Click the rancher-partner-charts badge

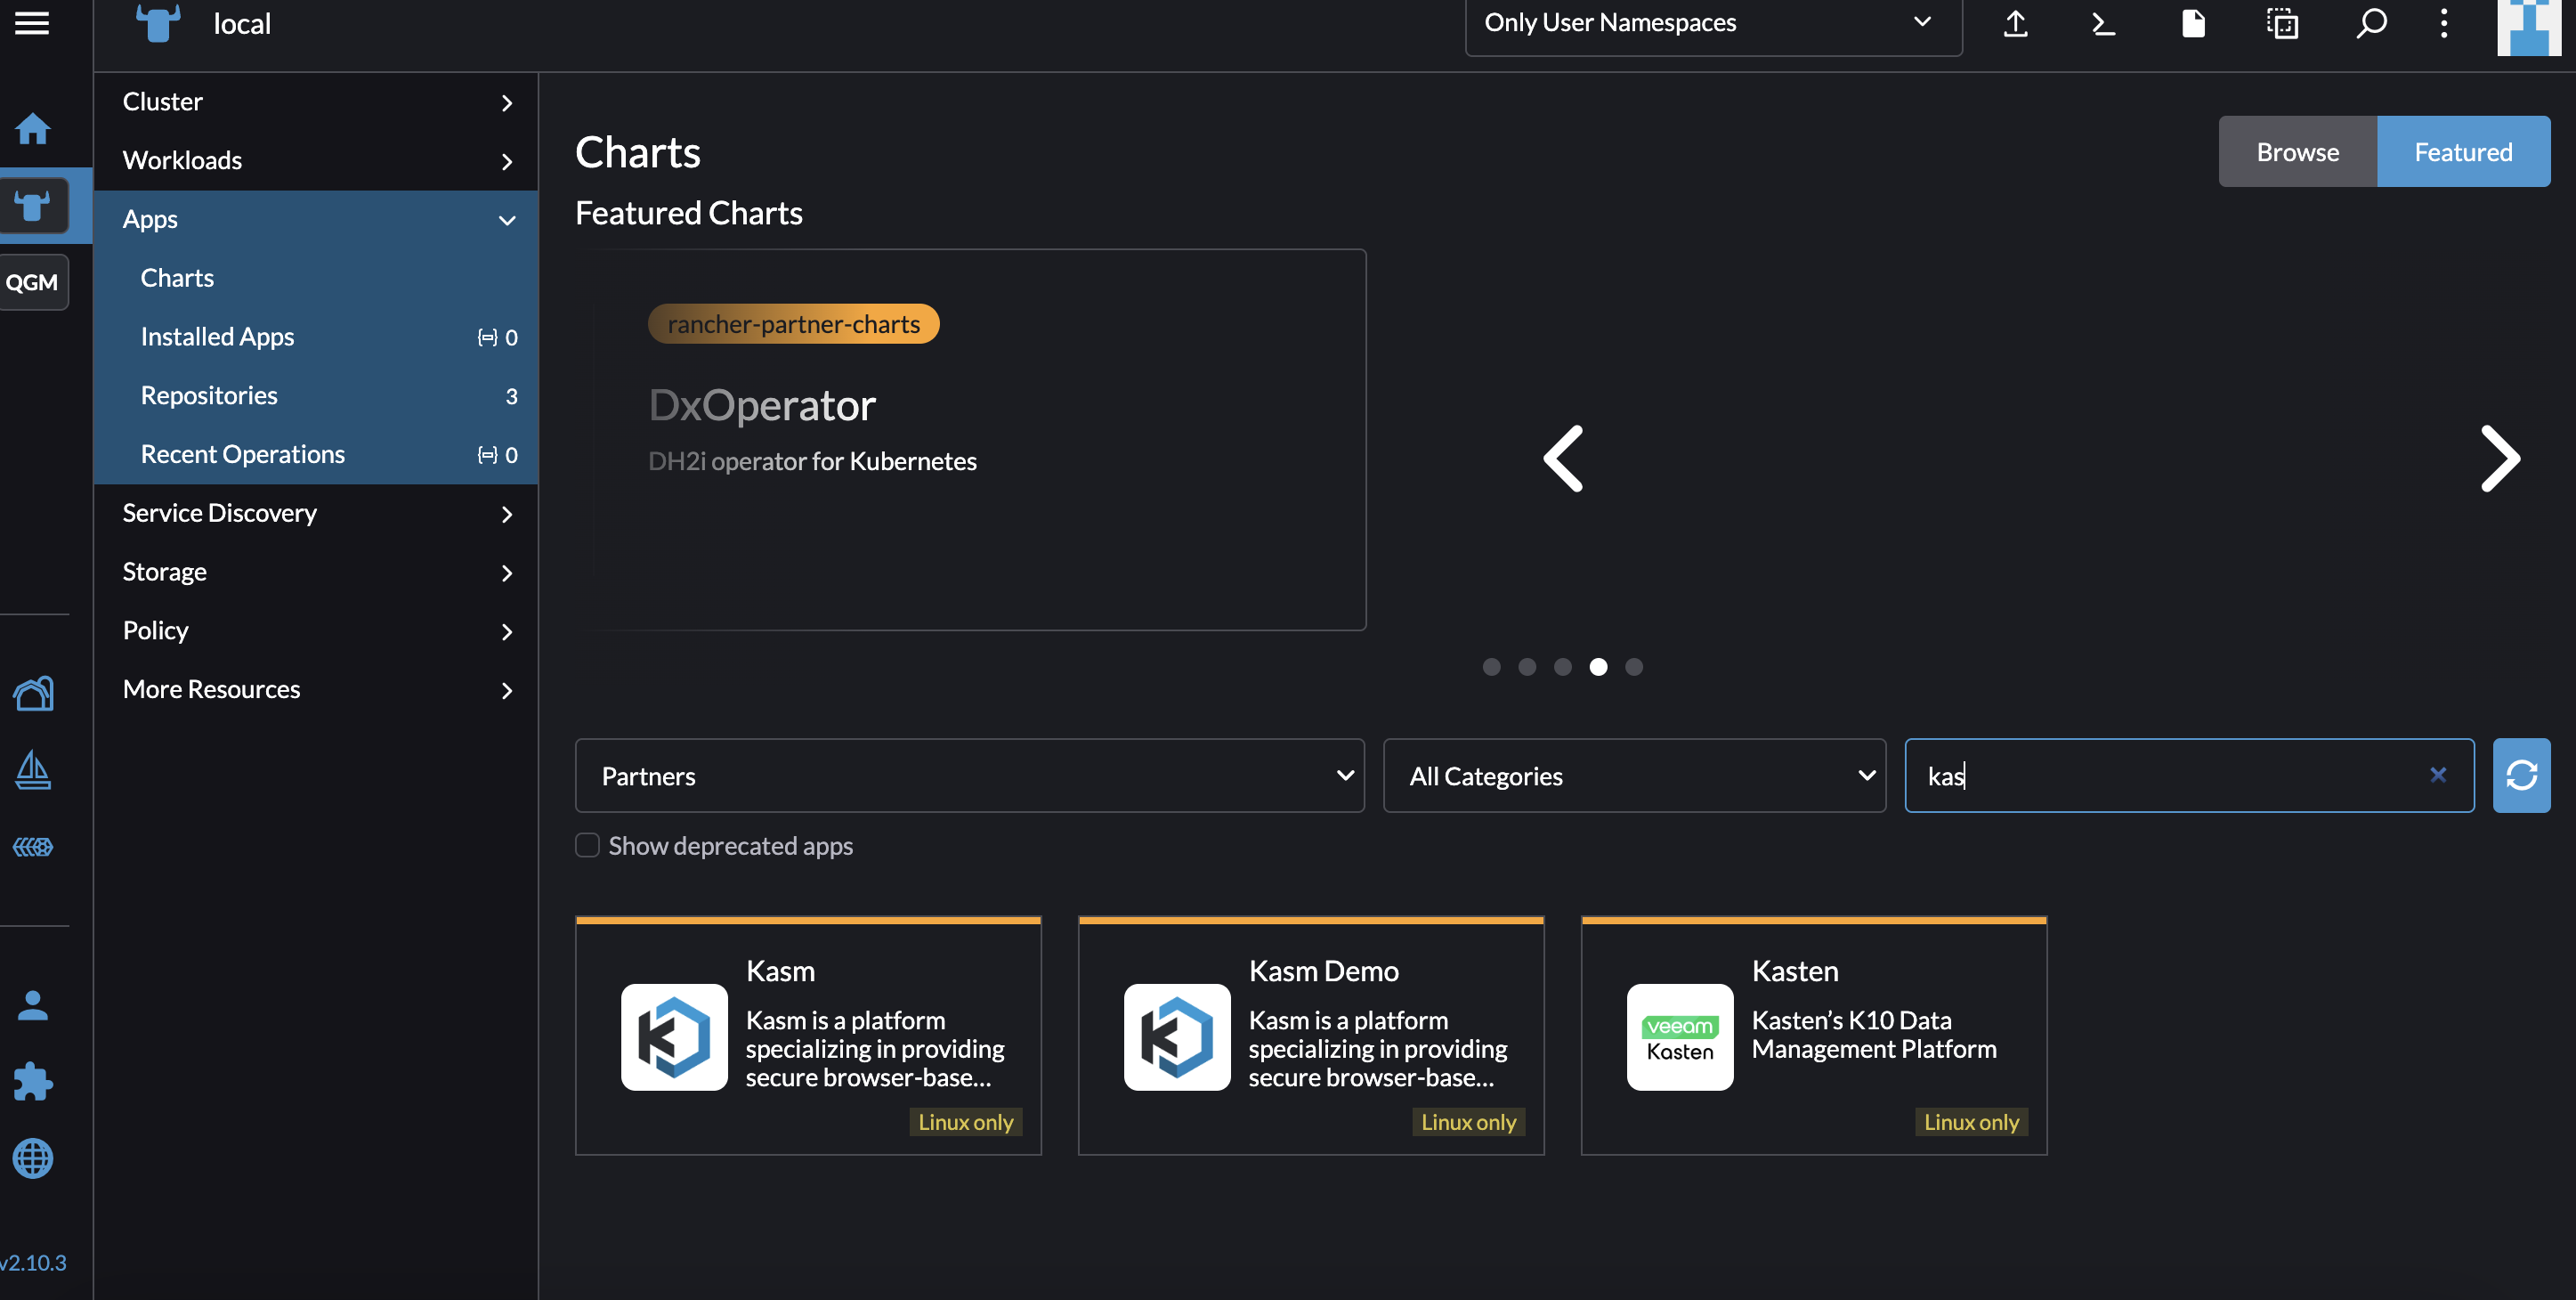[793, 324]
